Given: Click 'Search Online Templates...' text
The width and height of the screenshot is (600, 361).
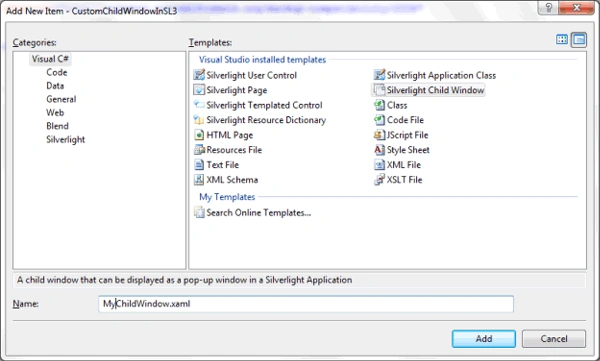Looking at the screenshot, I should [x=259, y=212].
